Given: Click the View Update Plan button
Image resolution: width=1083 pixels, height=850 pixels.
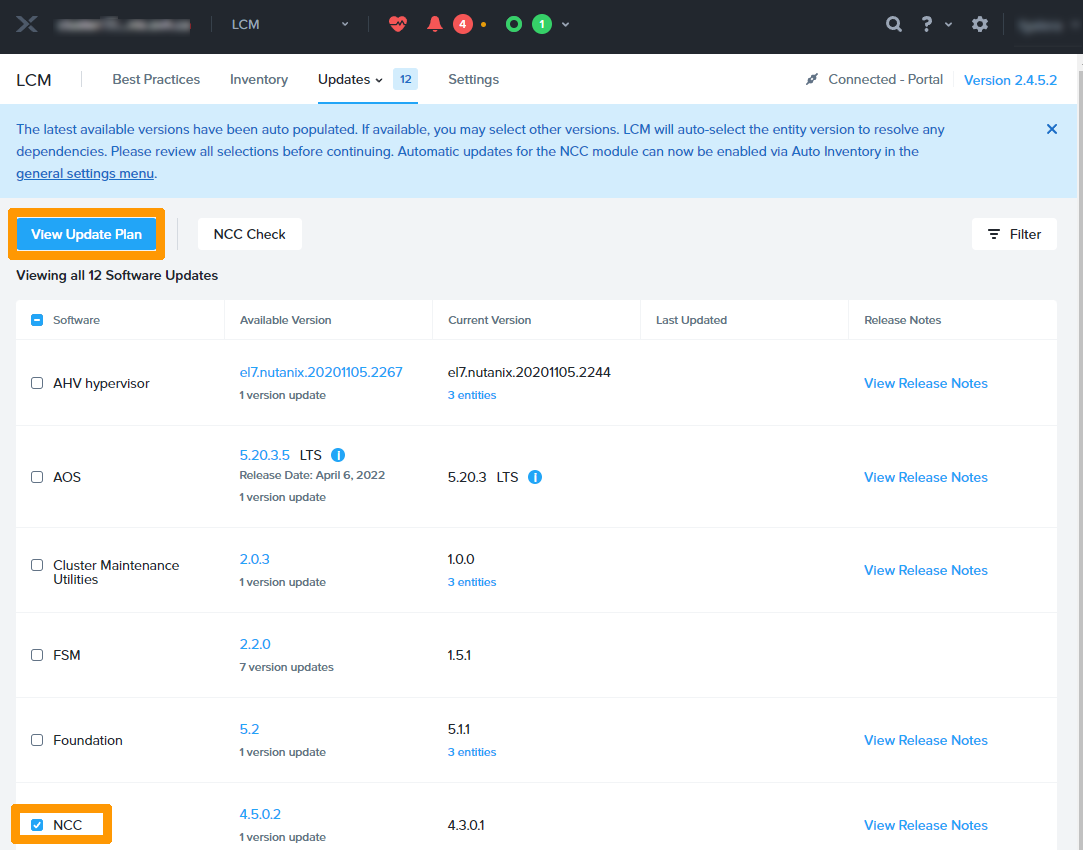Looking at the screenshot, I should (87, 234).
